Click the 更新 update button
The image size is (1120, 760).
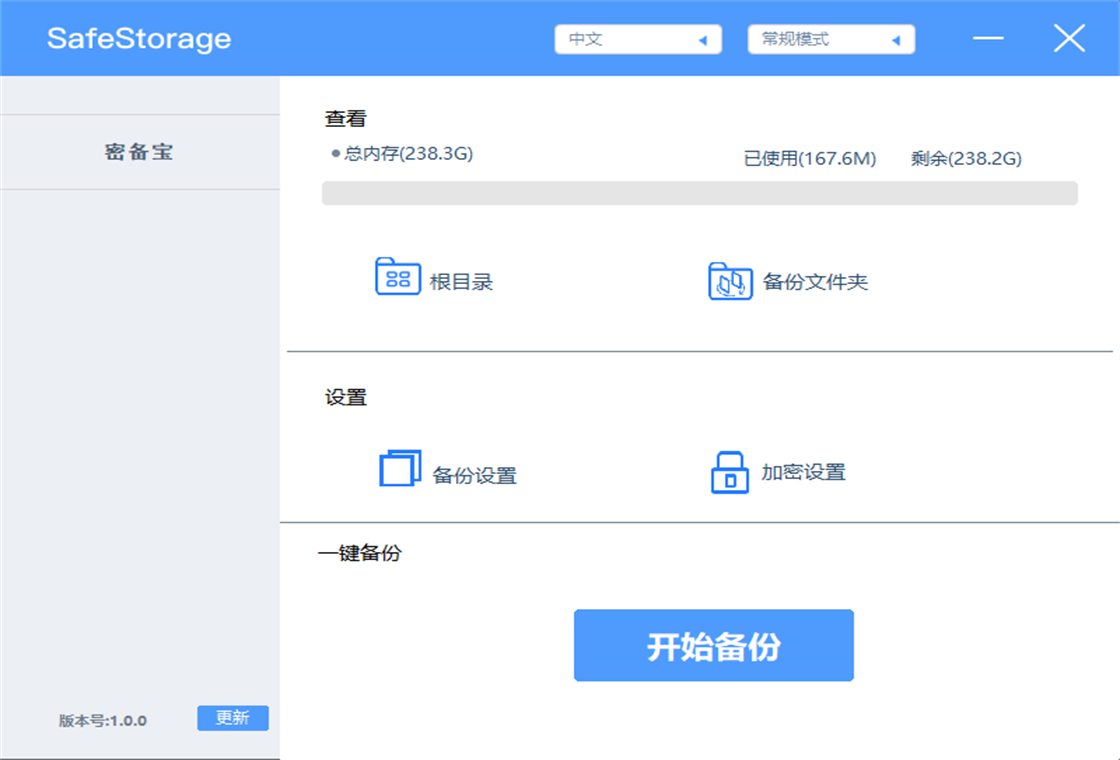coord(233,718)
